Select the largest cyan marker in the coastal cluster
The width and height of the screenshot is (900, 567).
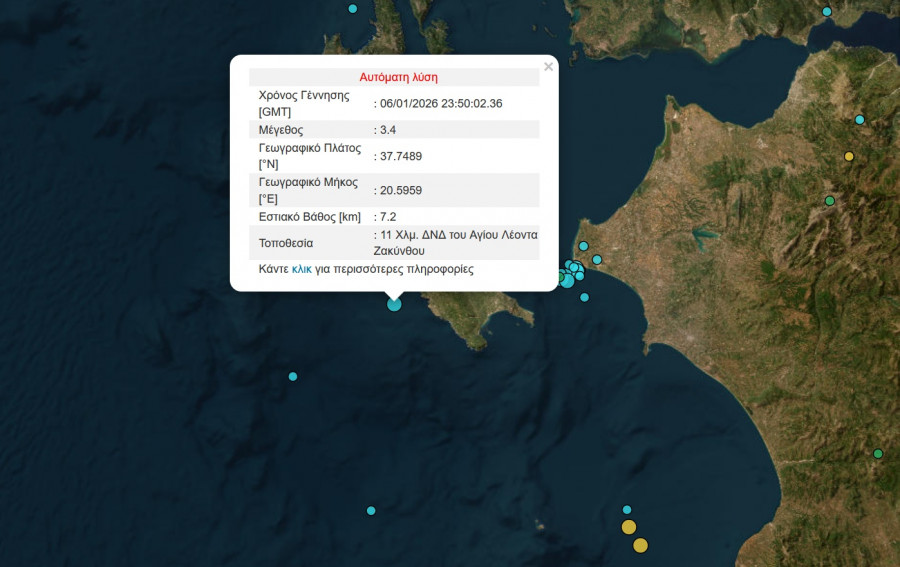pos(567,281)
